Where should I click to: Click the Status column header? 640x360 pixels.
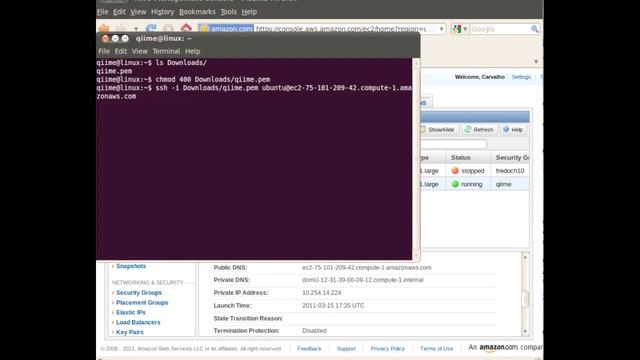pos(469,158)
